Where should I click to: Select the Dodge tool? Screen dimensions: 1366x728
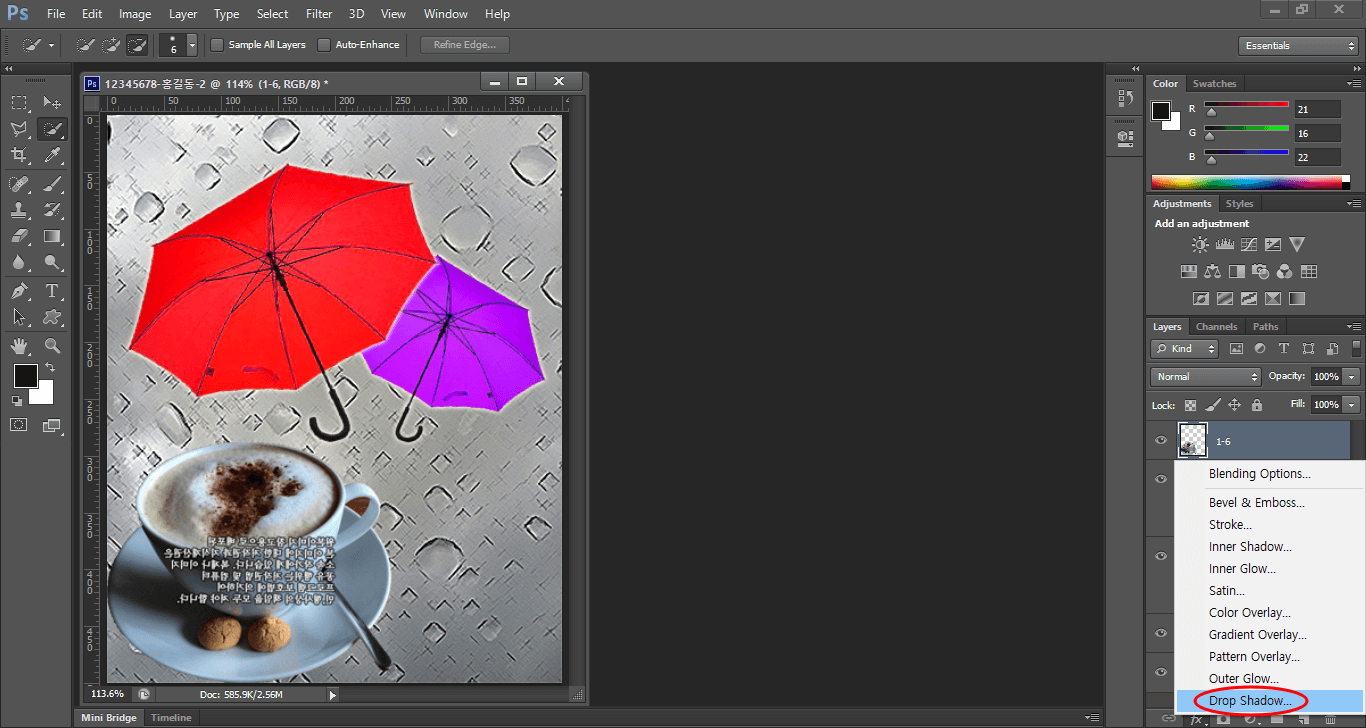(52, 263)
